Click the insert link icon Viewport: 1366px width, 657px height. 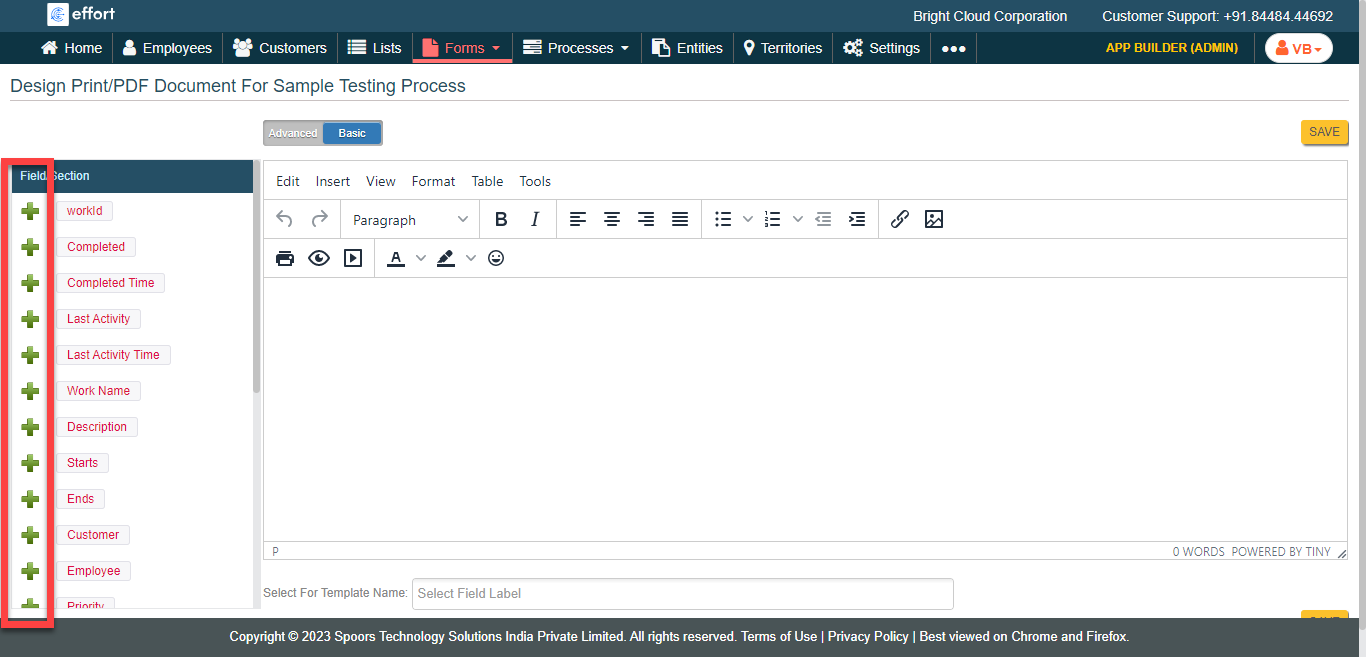tap(899, 220)
